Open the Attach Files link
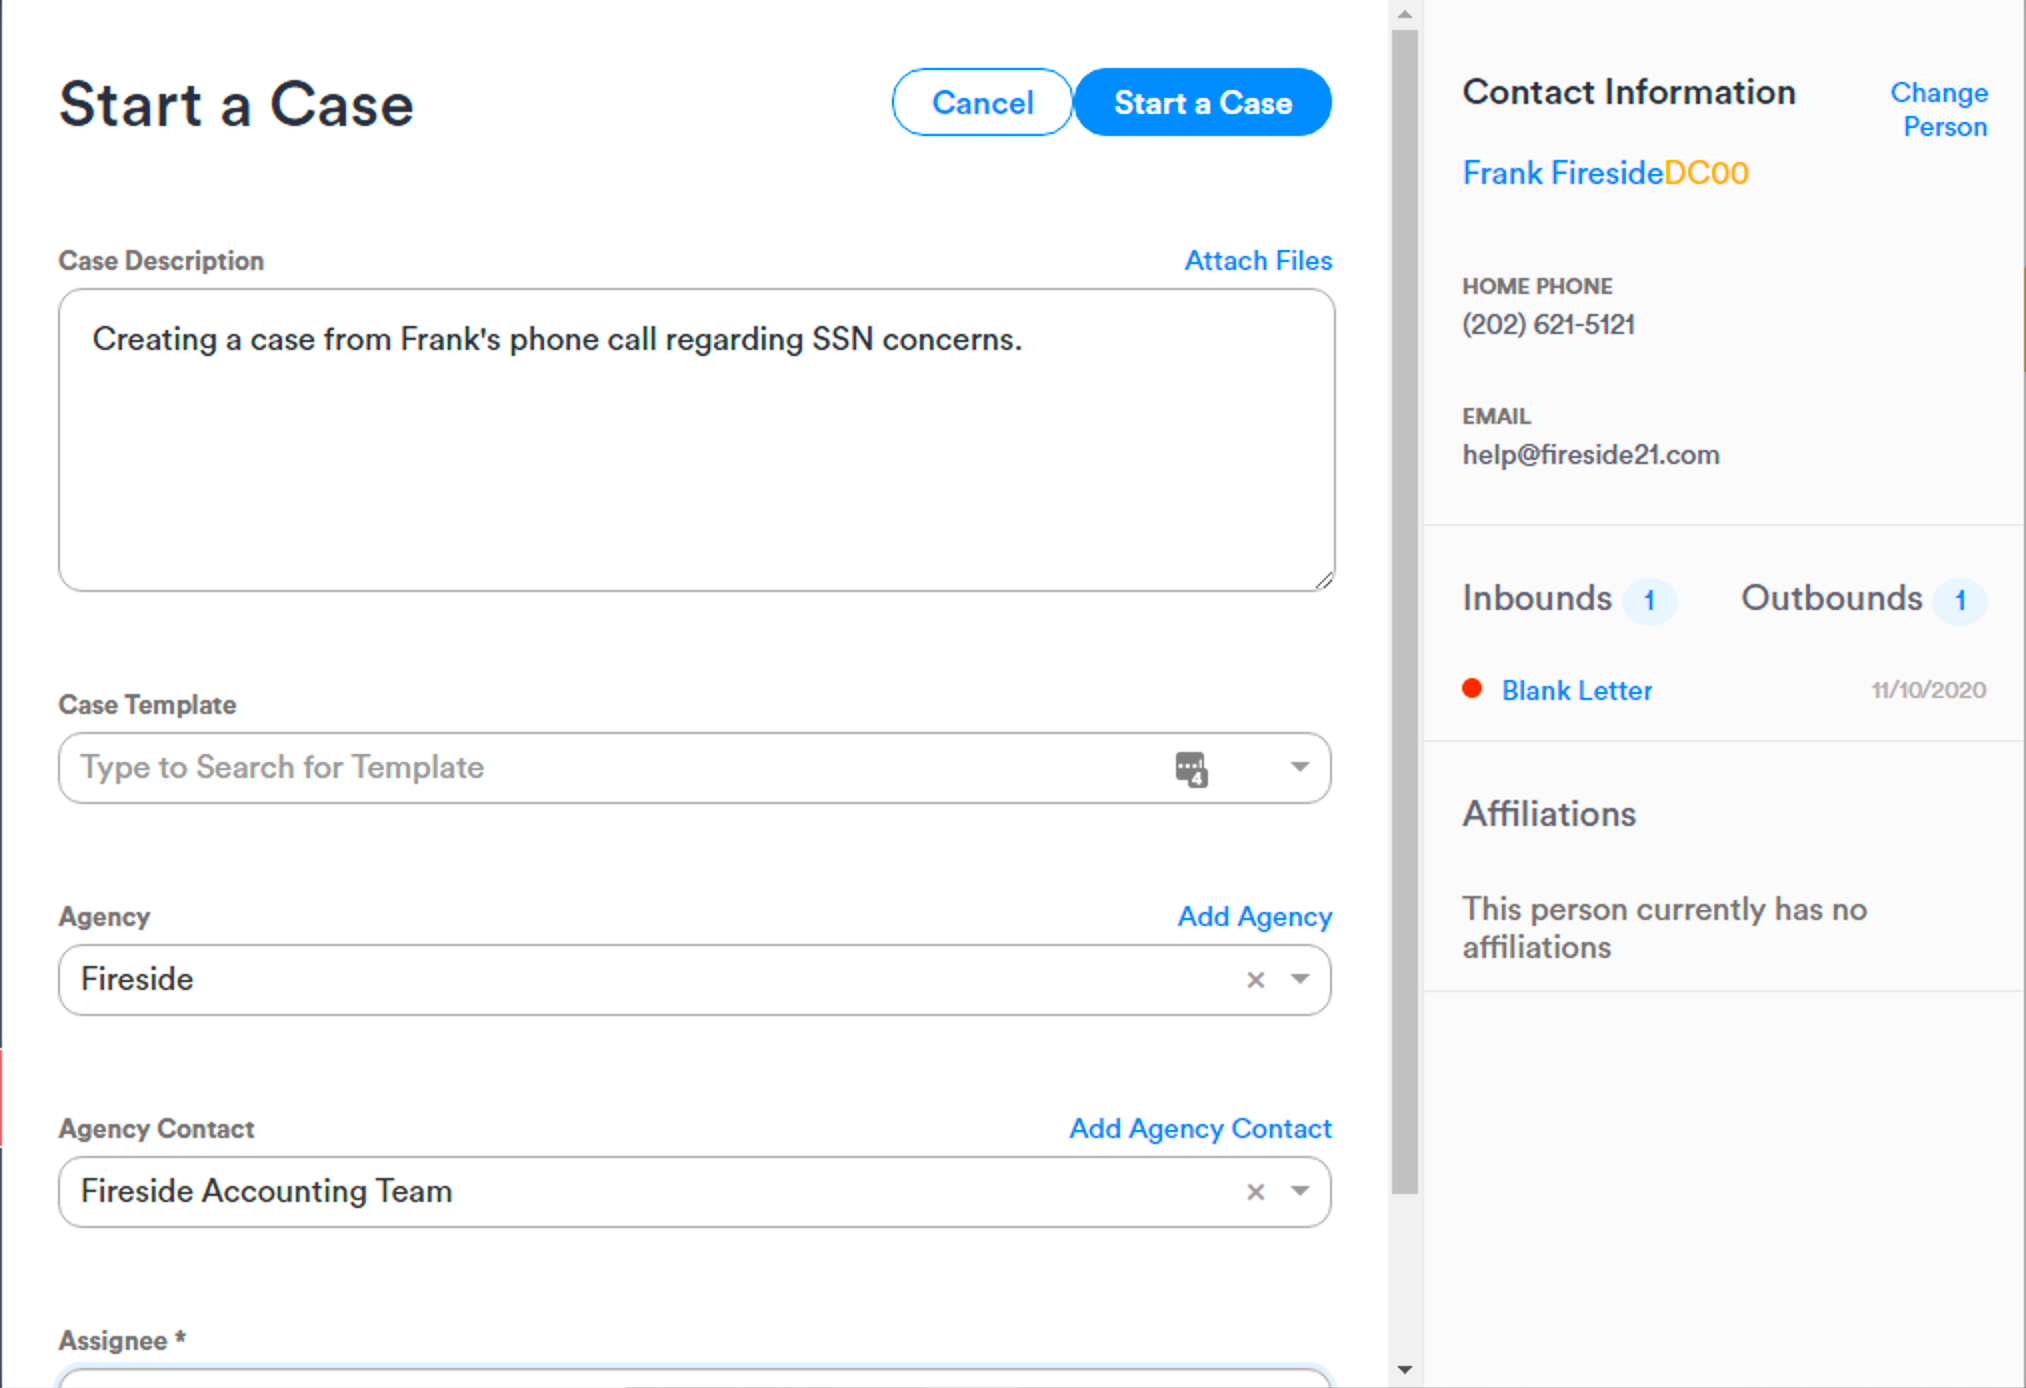Screen dimensions: 2026x1388 (x=1258, y=261)
